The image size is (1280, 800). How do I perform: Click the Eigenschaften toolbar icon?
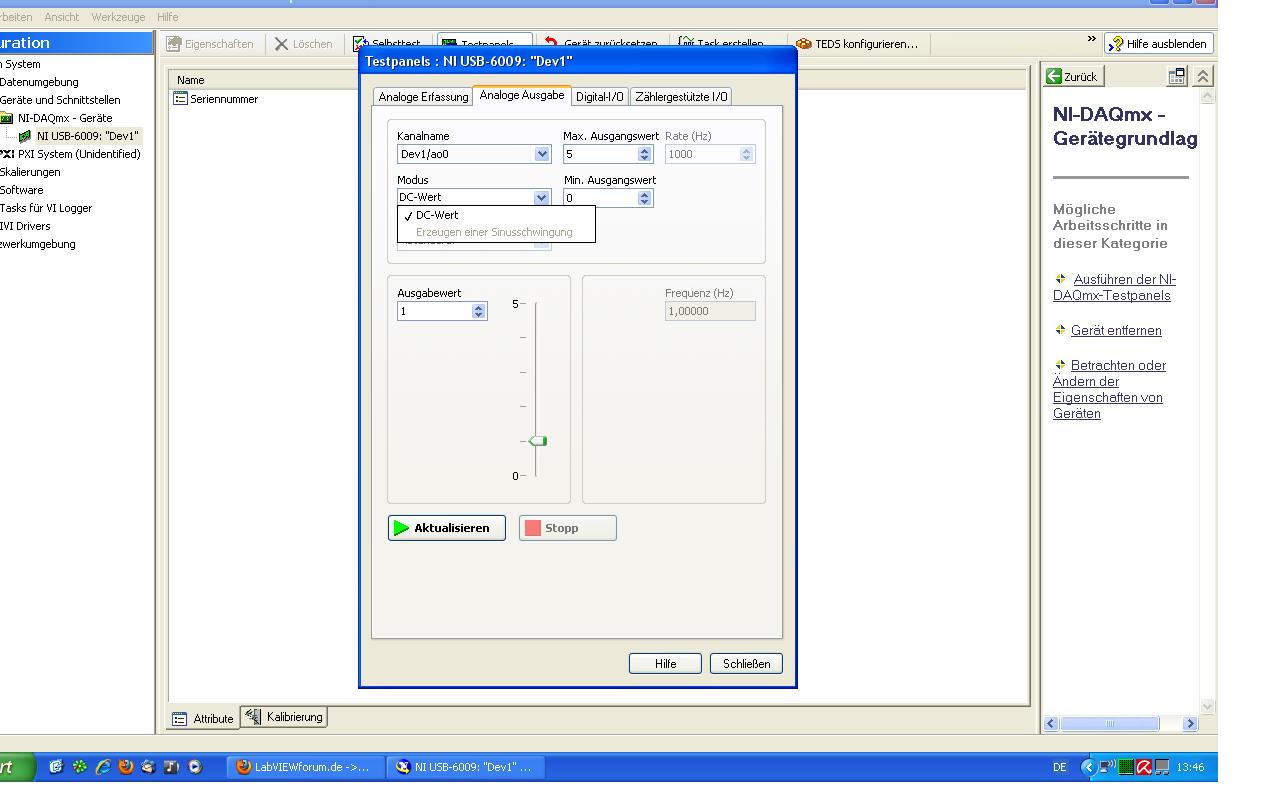pos(174,44)
